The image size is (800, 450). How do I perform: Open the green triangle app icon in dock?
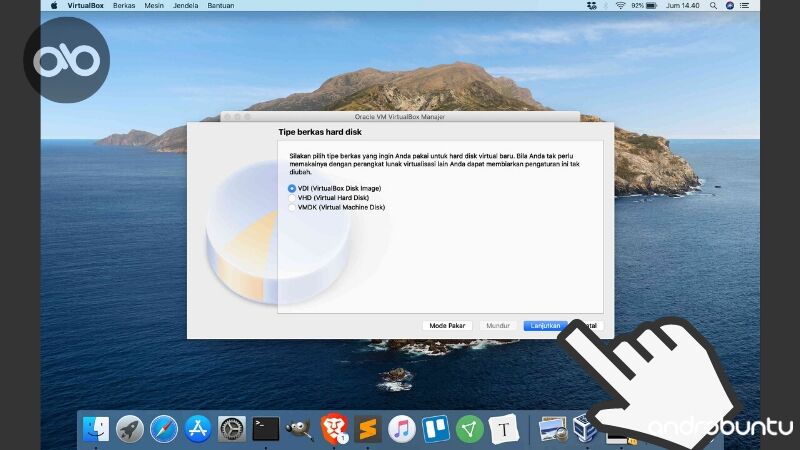pos(469,429)
